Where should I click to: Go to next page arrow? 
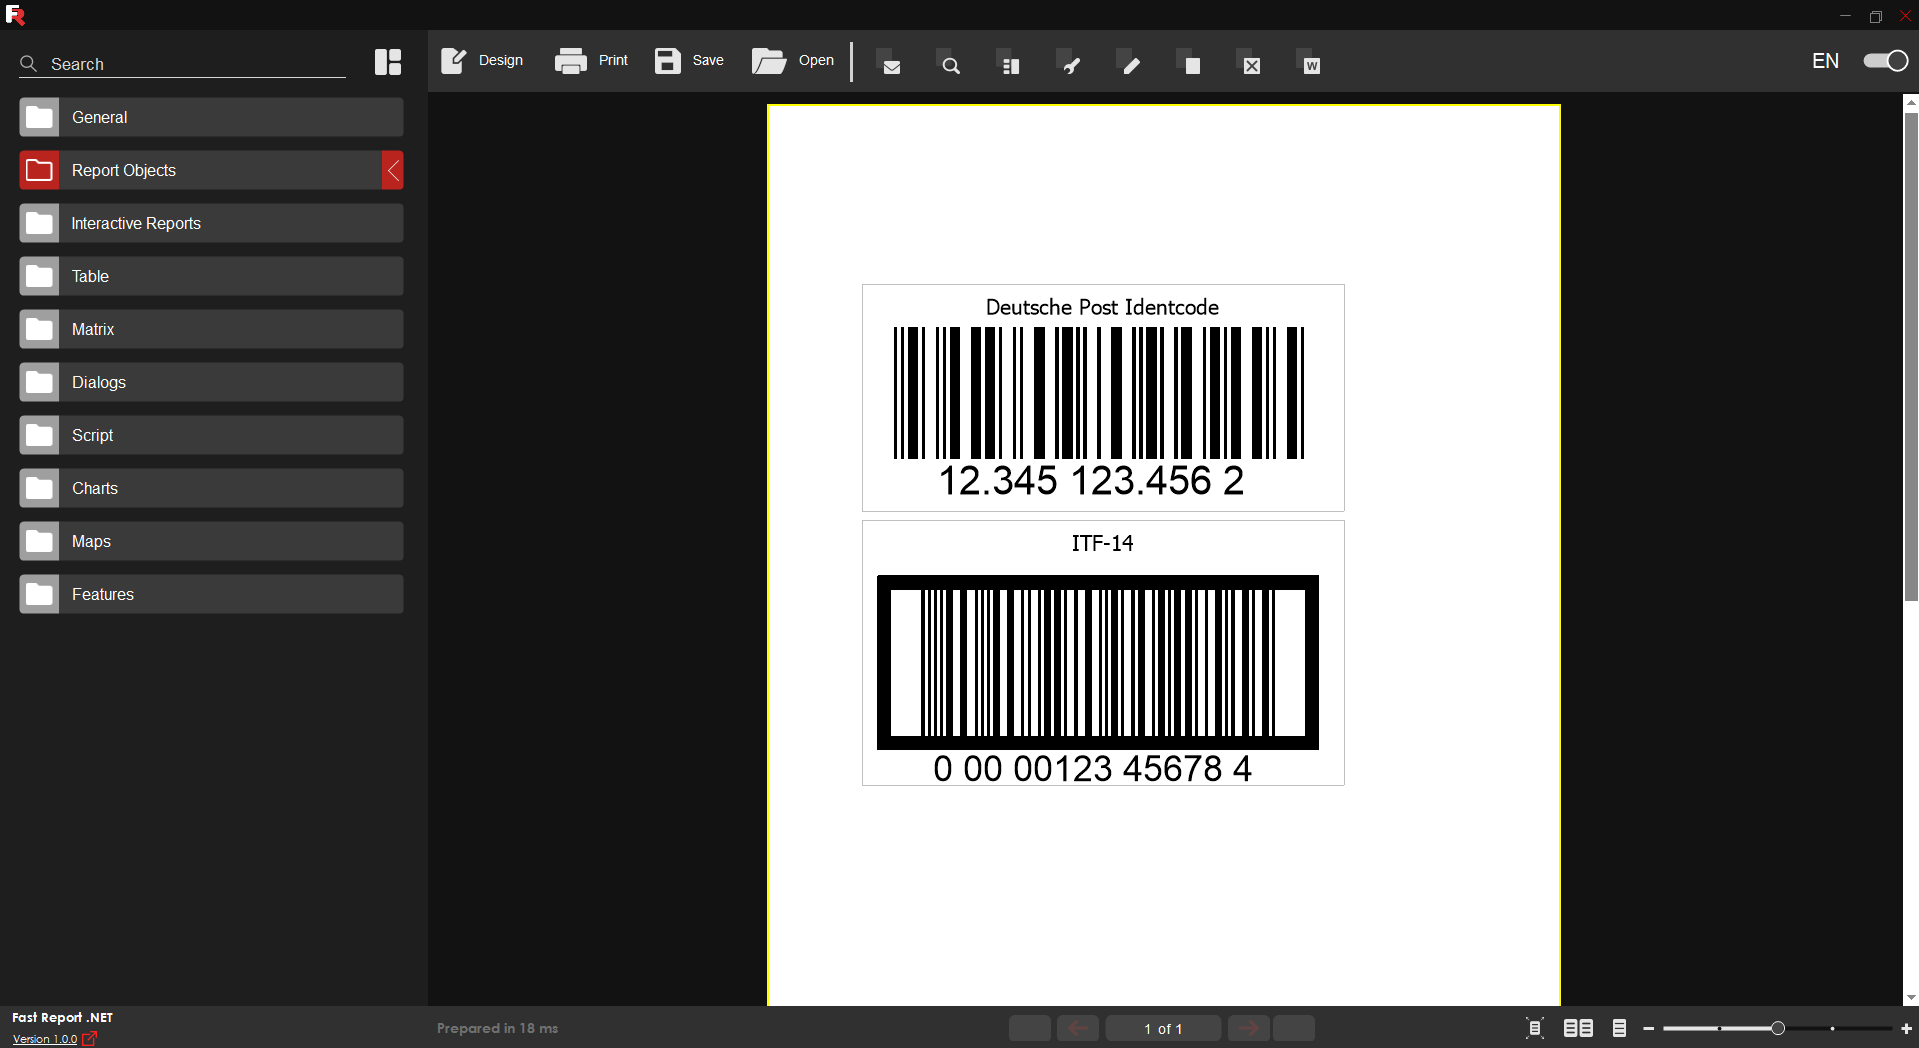(1249, 1028)
